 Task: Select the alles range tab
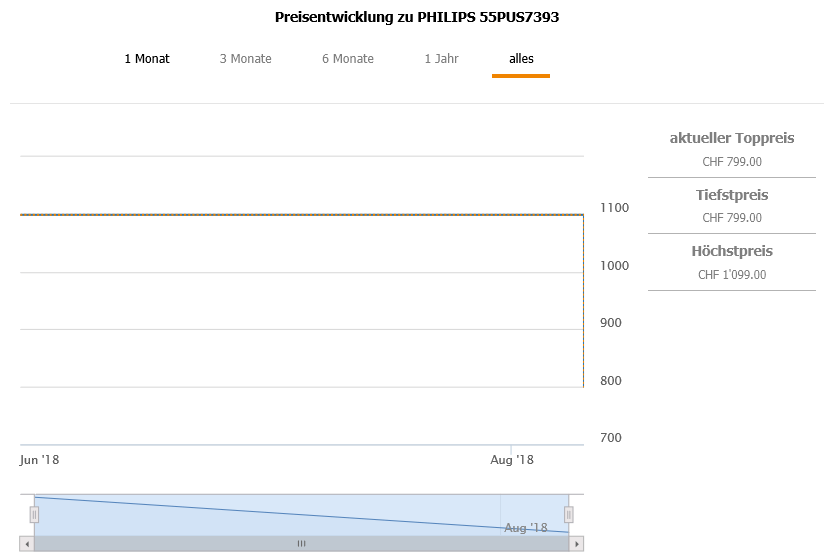(521, 59)
